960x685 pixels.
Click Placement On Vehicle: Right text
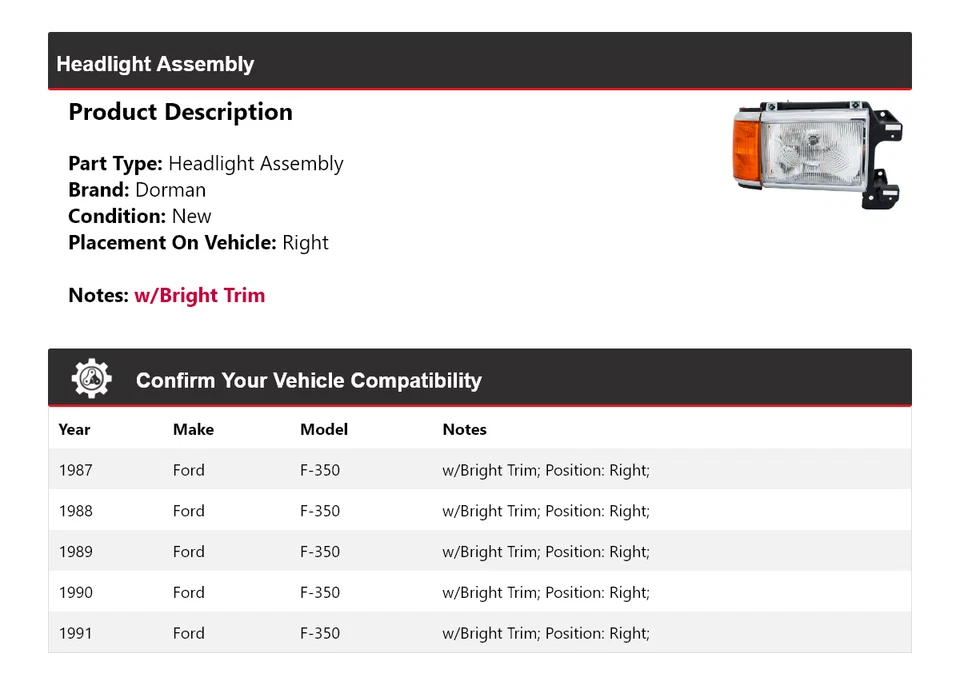click(x=198, y=242)
